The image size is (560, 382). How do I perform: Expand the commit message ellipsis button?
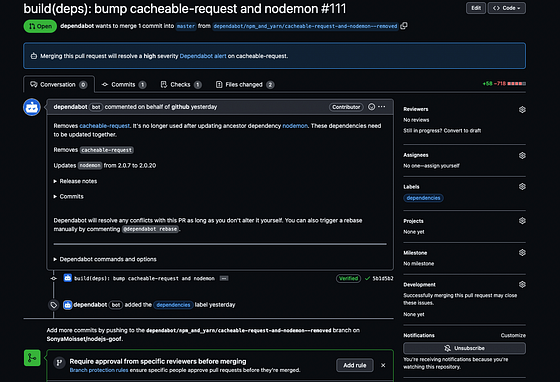224,278
